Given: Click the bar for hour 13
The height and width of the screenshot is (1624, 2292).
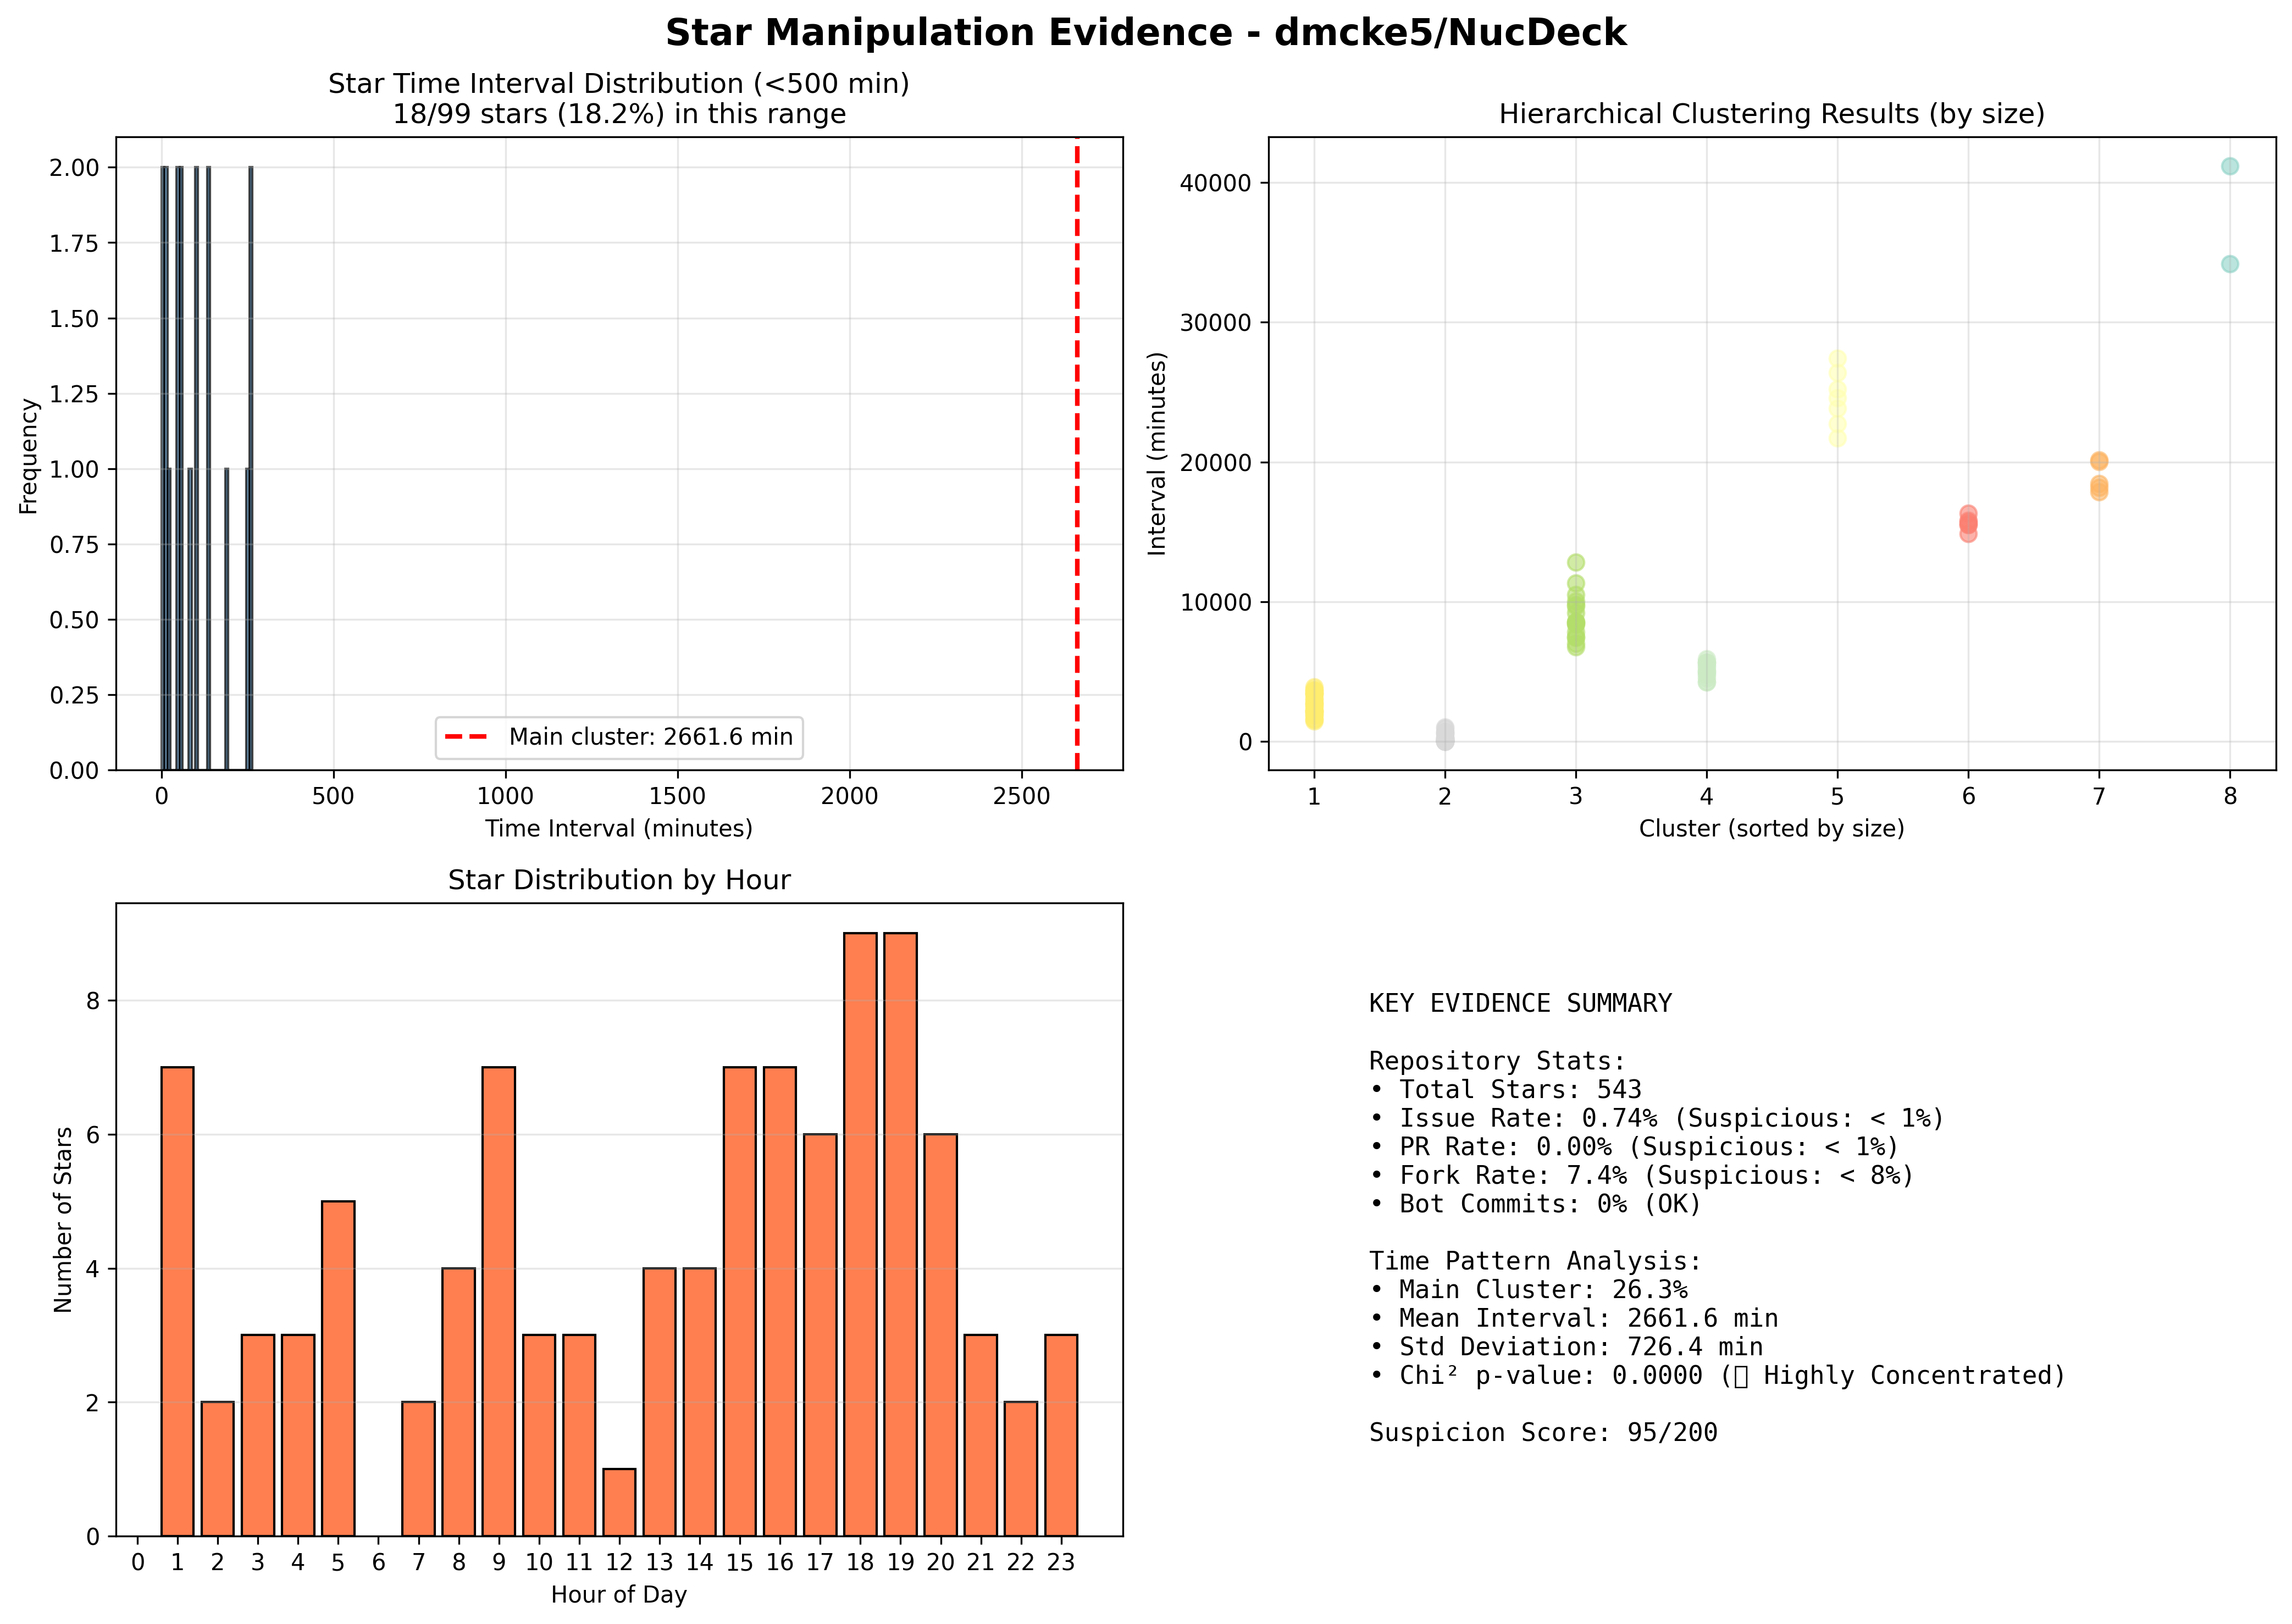Looking at the screenshot, I should 659,1402.
